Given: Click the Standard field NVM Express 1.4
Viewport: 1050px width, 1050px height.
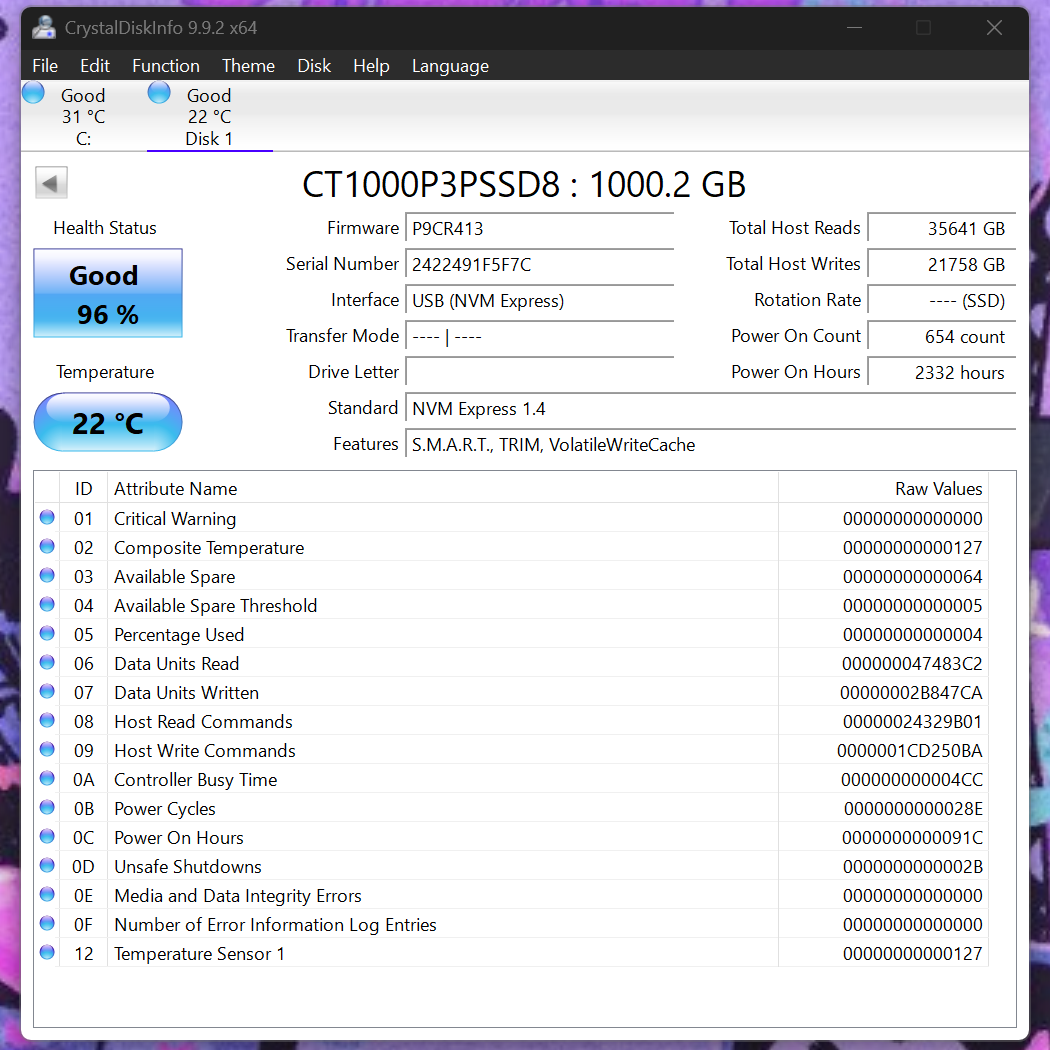Looking at the screenshot, I should pos(710,408).
